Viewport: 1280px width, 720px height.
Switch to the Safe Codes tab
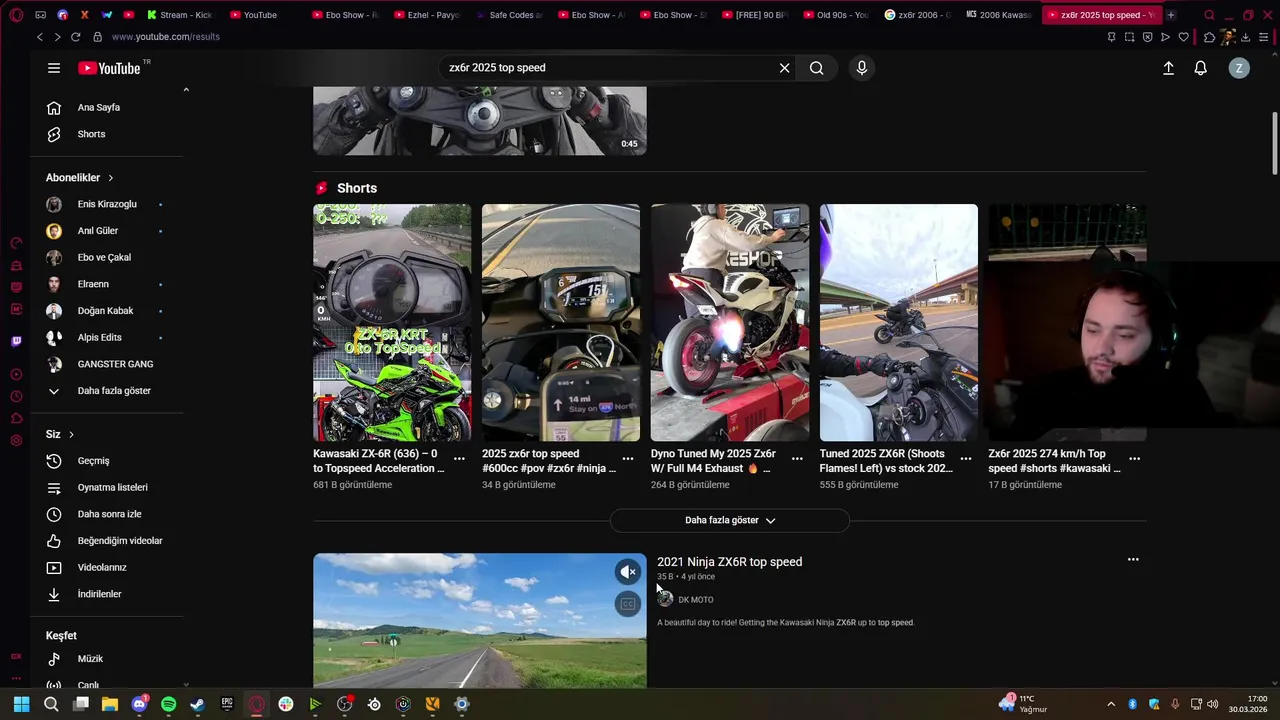pos(510,15)
